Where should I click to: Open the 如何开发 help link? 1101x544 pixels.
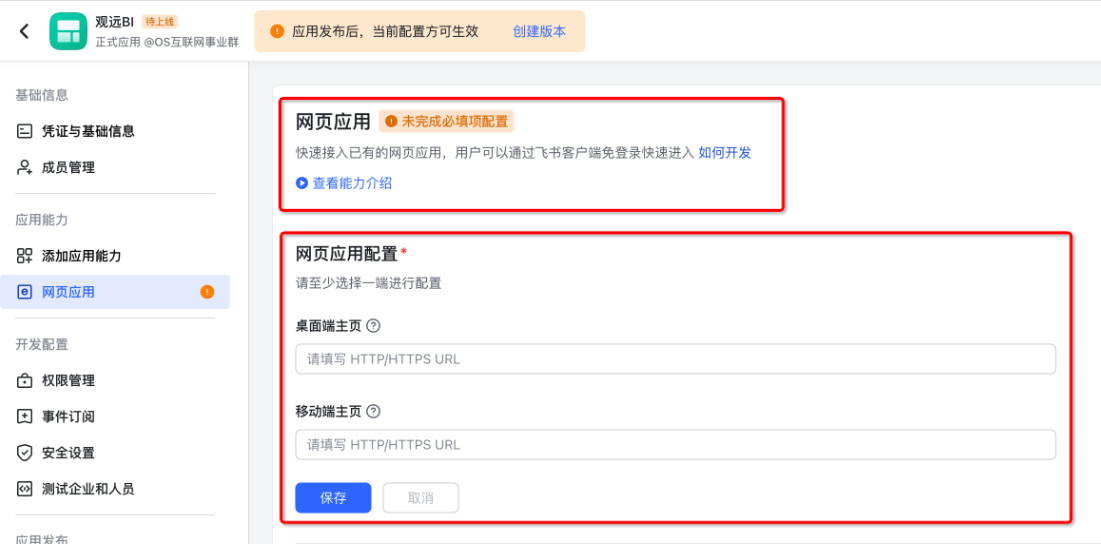724,153
